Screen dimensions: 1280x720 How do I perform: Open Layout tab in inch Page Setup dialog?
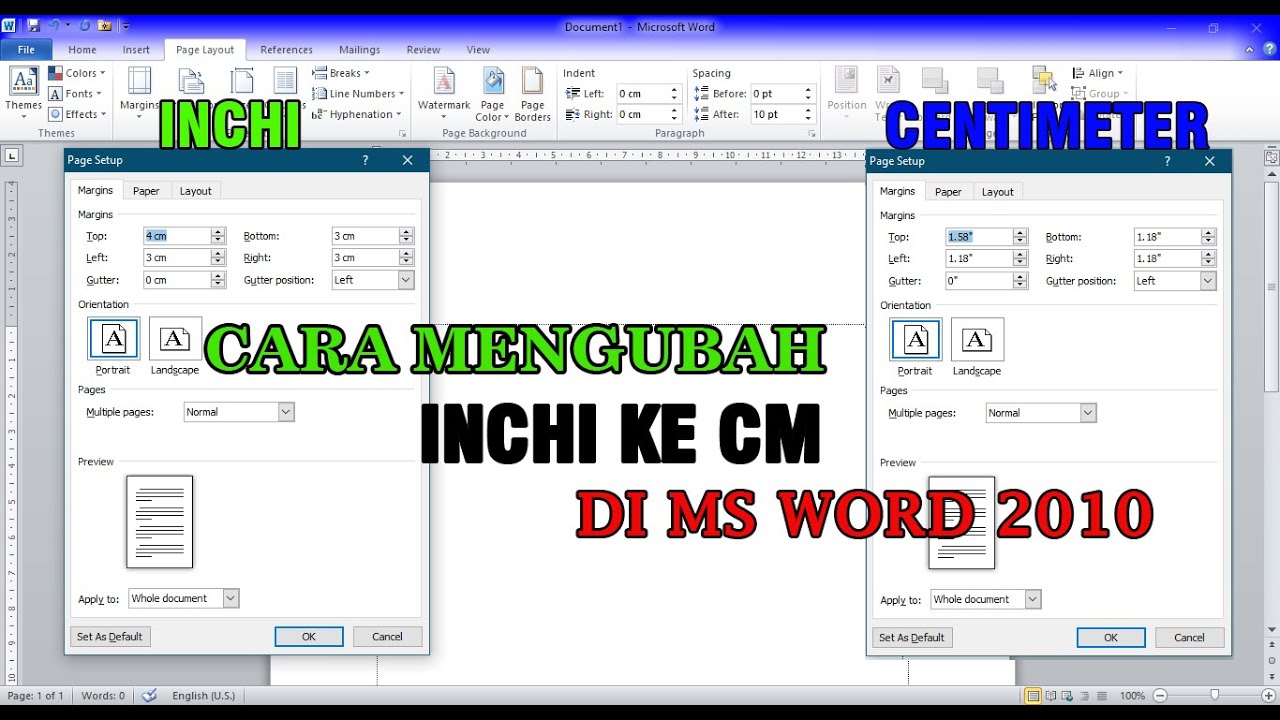(x=997, y=192)
